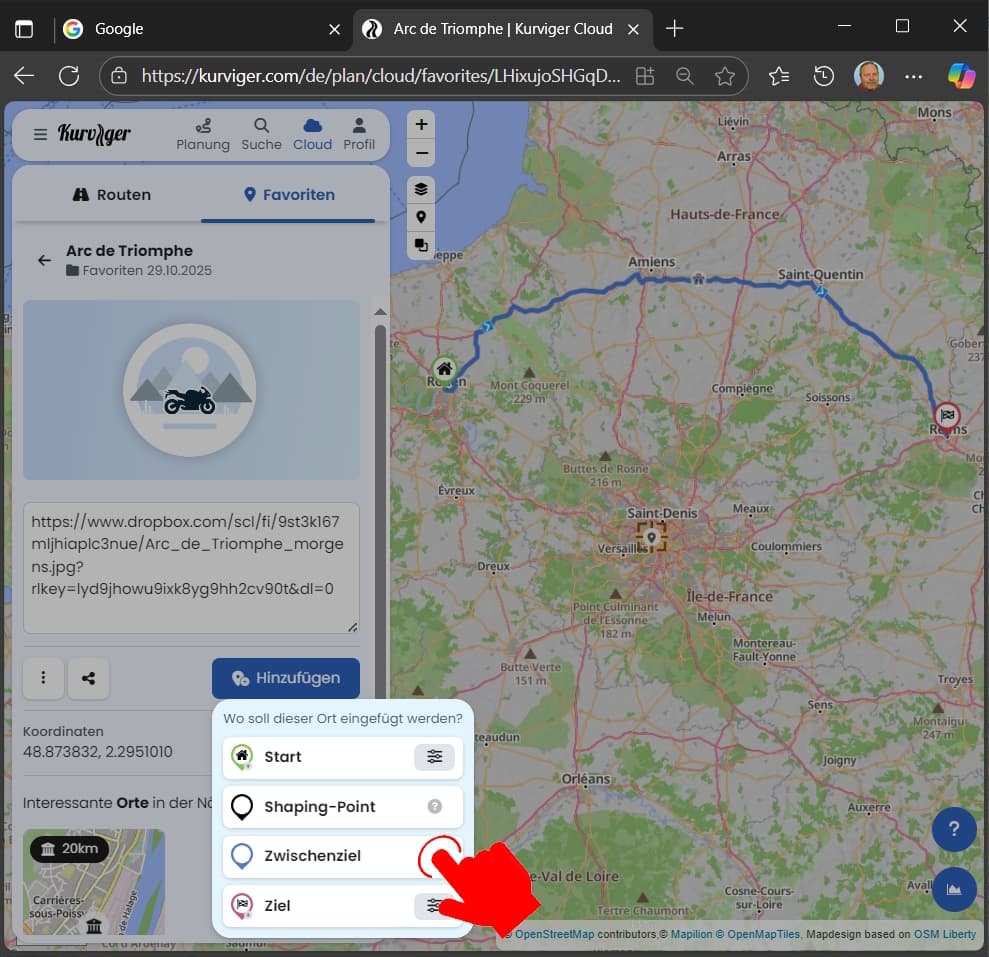Open the Planung section
This screenshot has height=957, width=989.
203,134
